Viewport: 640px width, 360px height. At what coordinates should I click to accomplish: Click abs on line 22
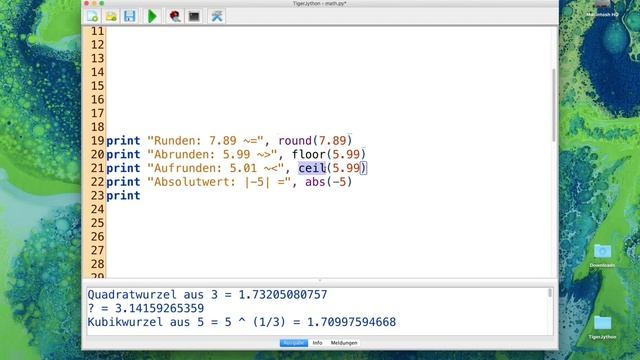315,182
